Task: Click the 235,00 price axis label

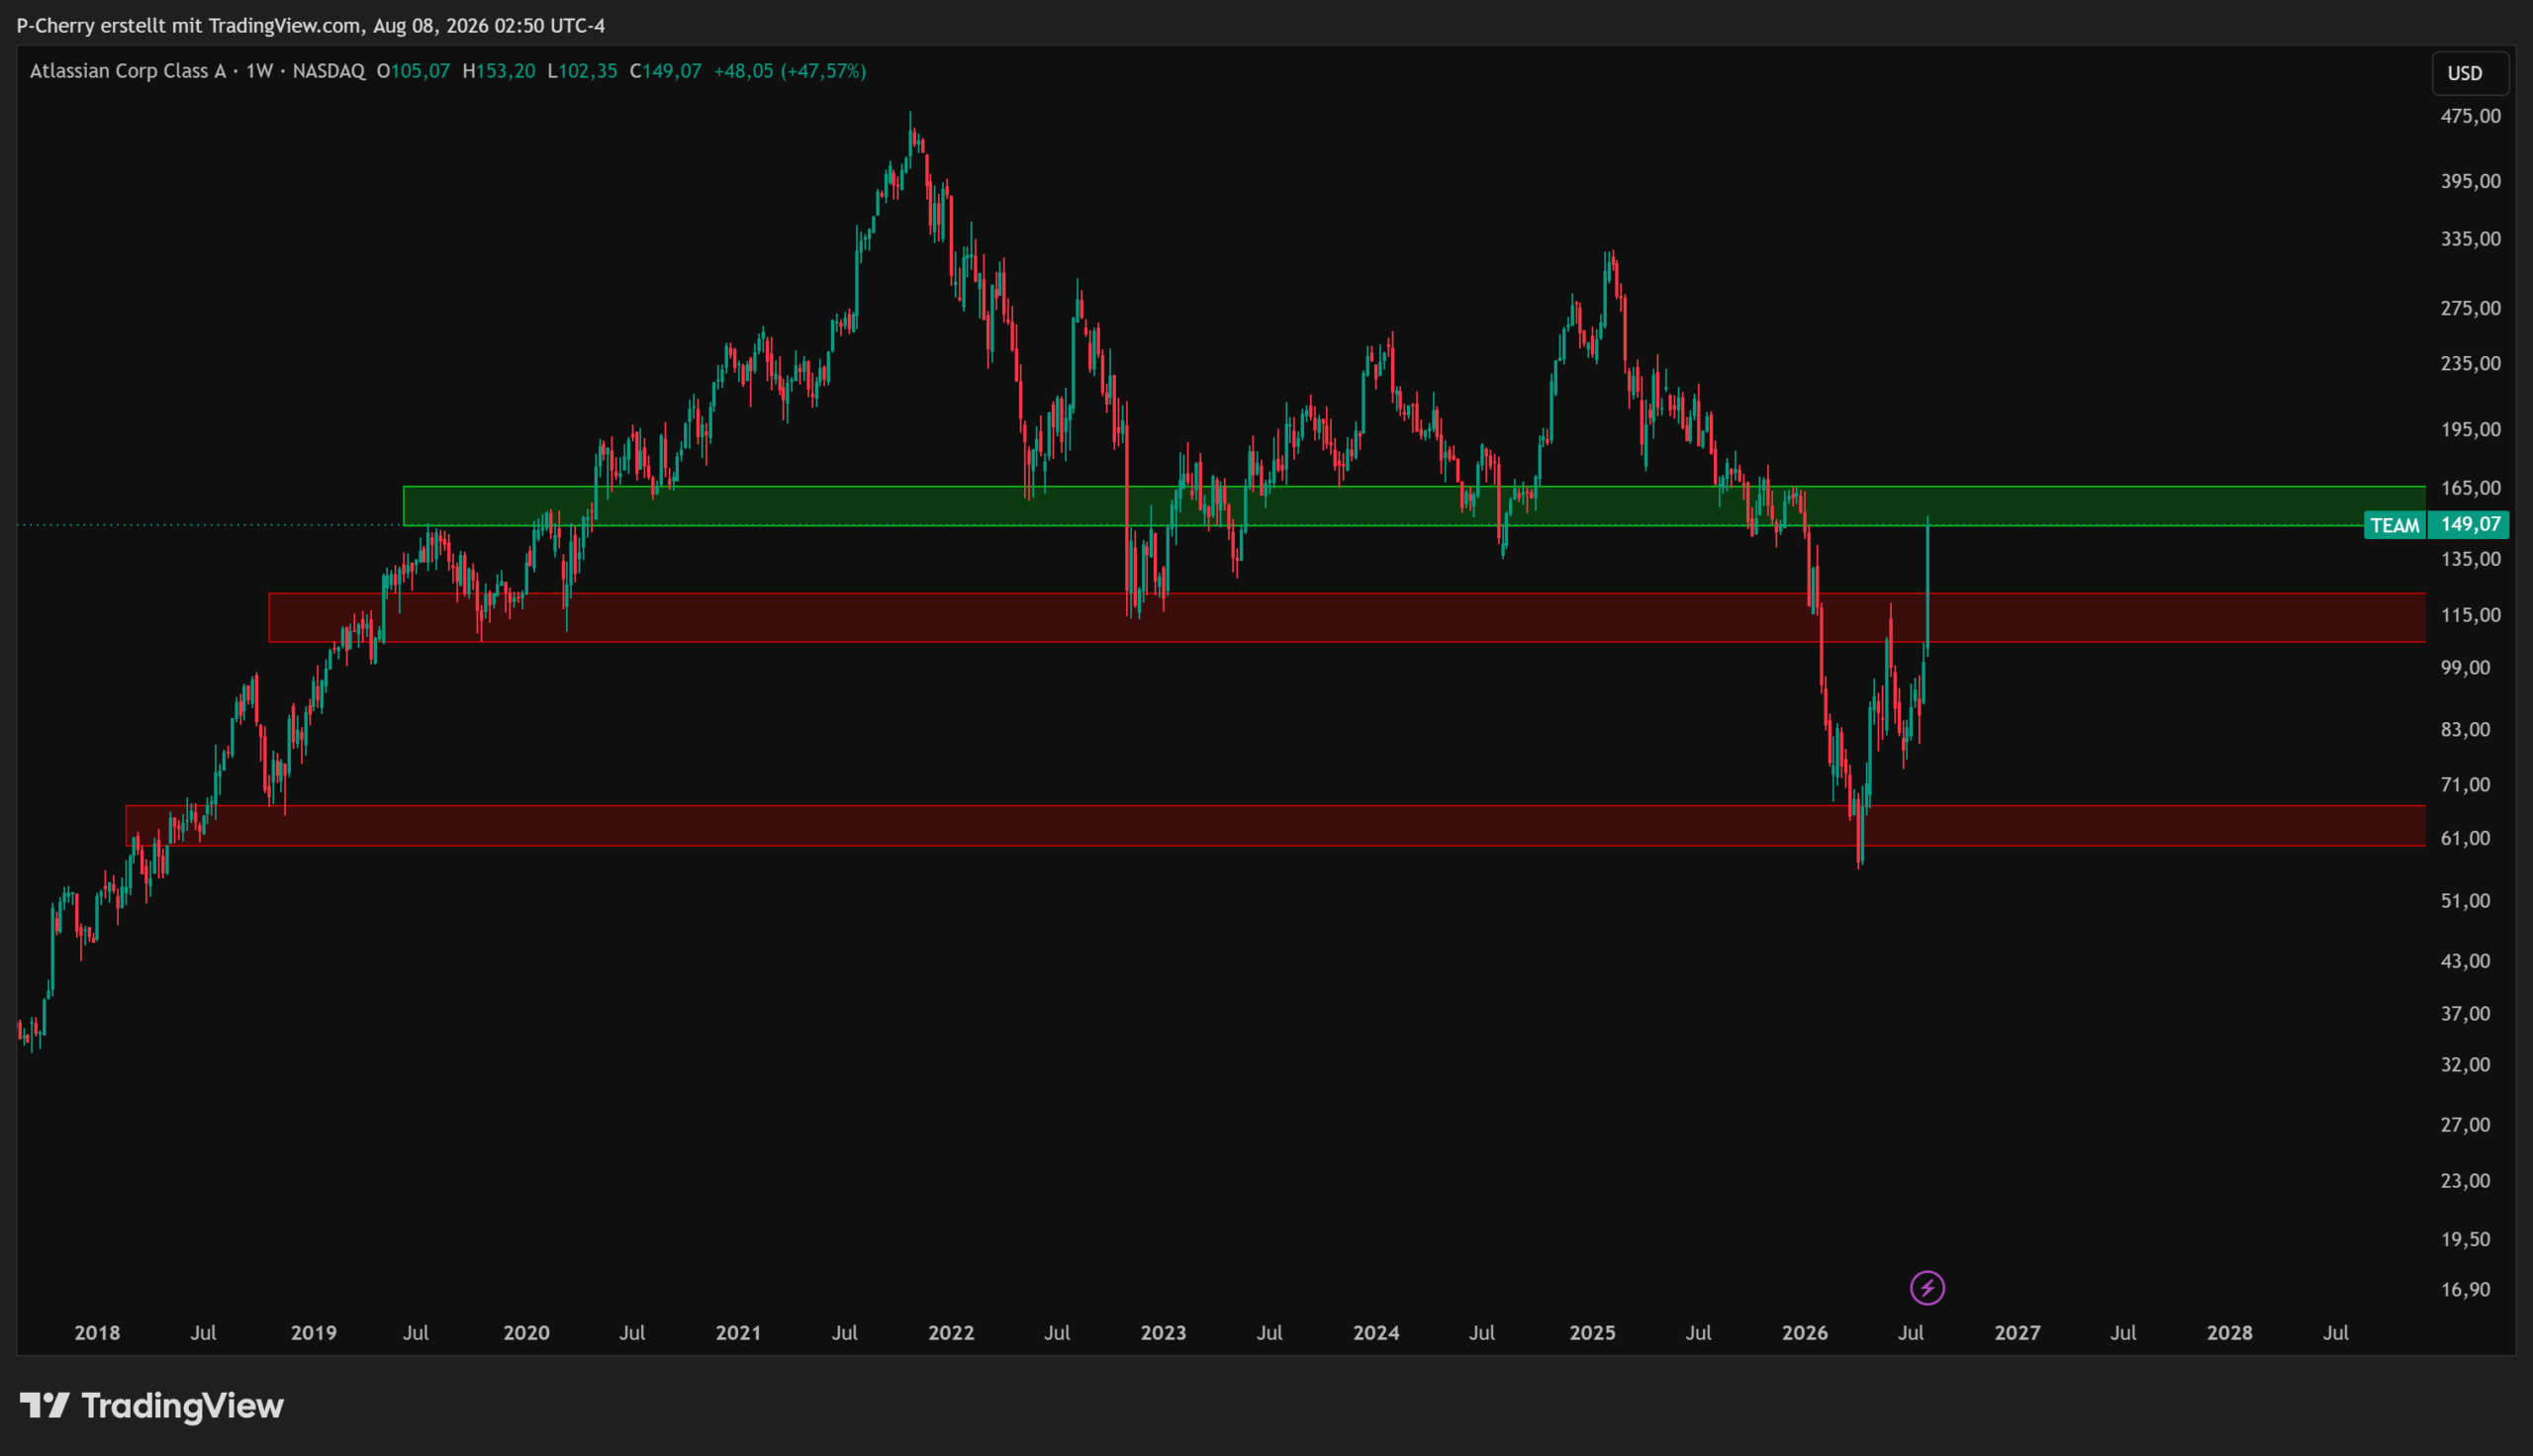Action: tap(2470, 363)
